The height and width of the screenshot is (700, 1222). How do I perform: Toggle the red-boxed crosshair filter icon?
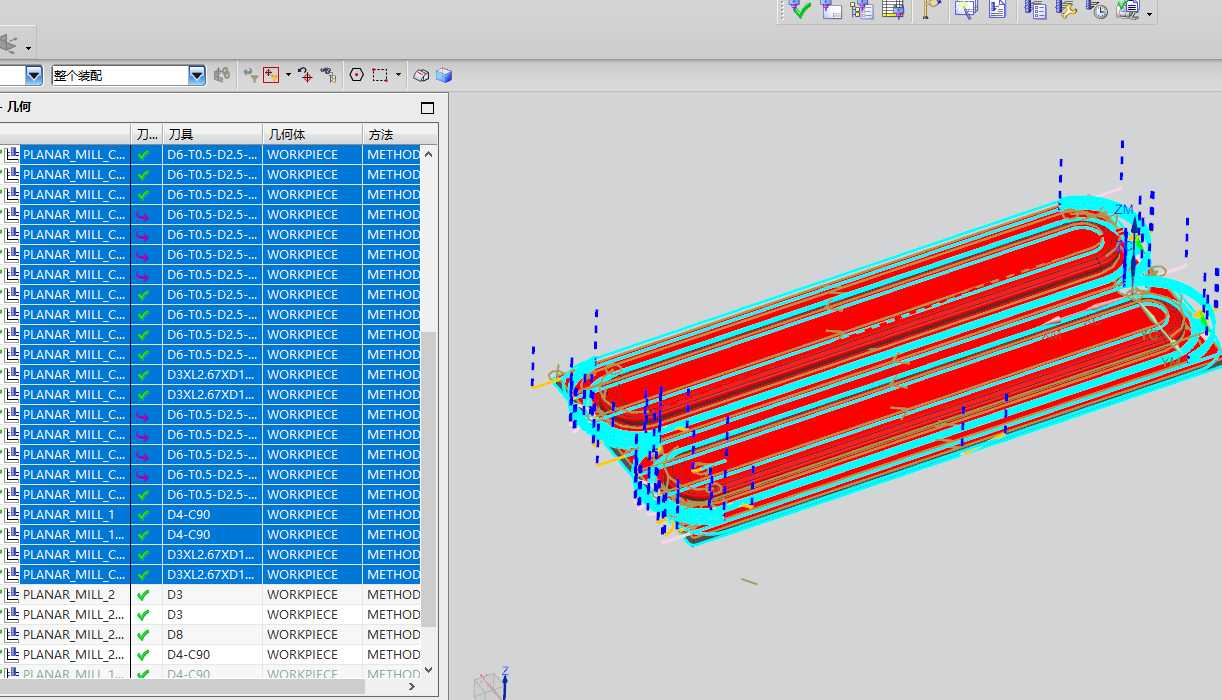click(271, 75)
